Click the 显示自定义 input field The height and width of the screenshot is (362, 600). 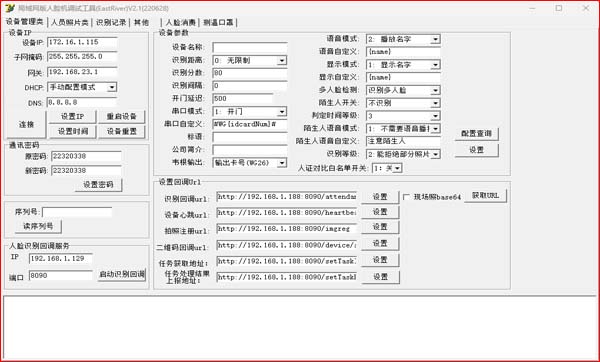(x=403, y=77)
